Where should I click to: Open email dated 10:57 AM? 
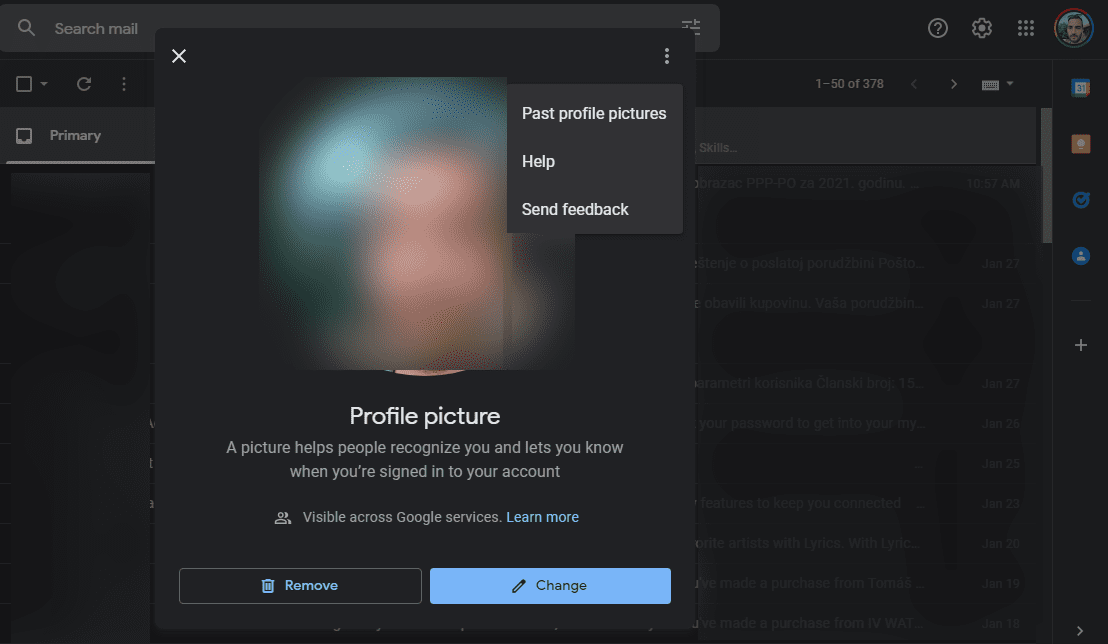point(866,184)
